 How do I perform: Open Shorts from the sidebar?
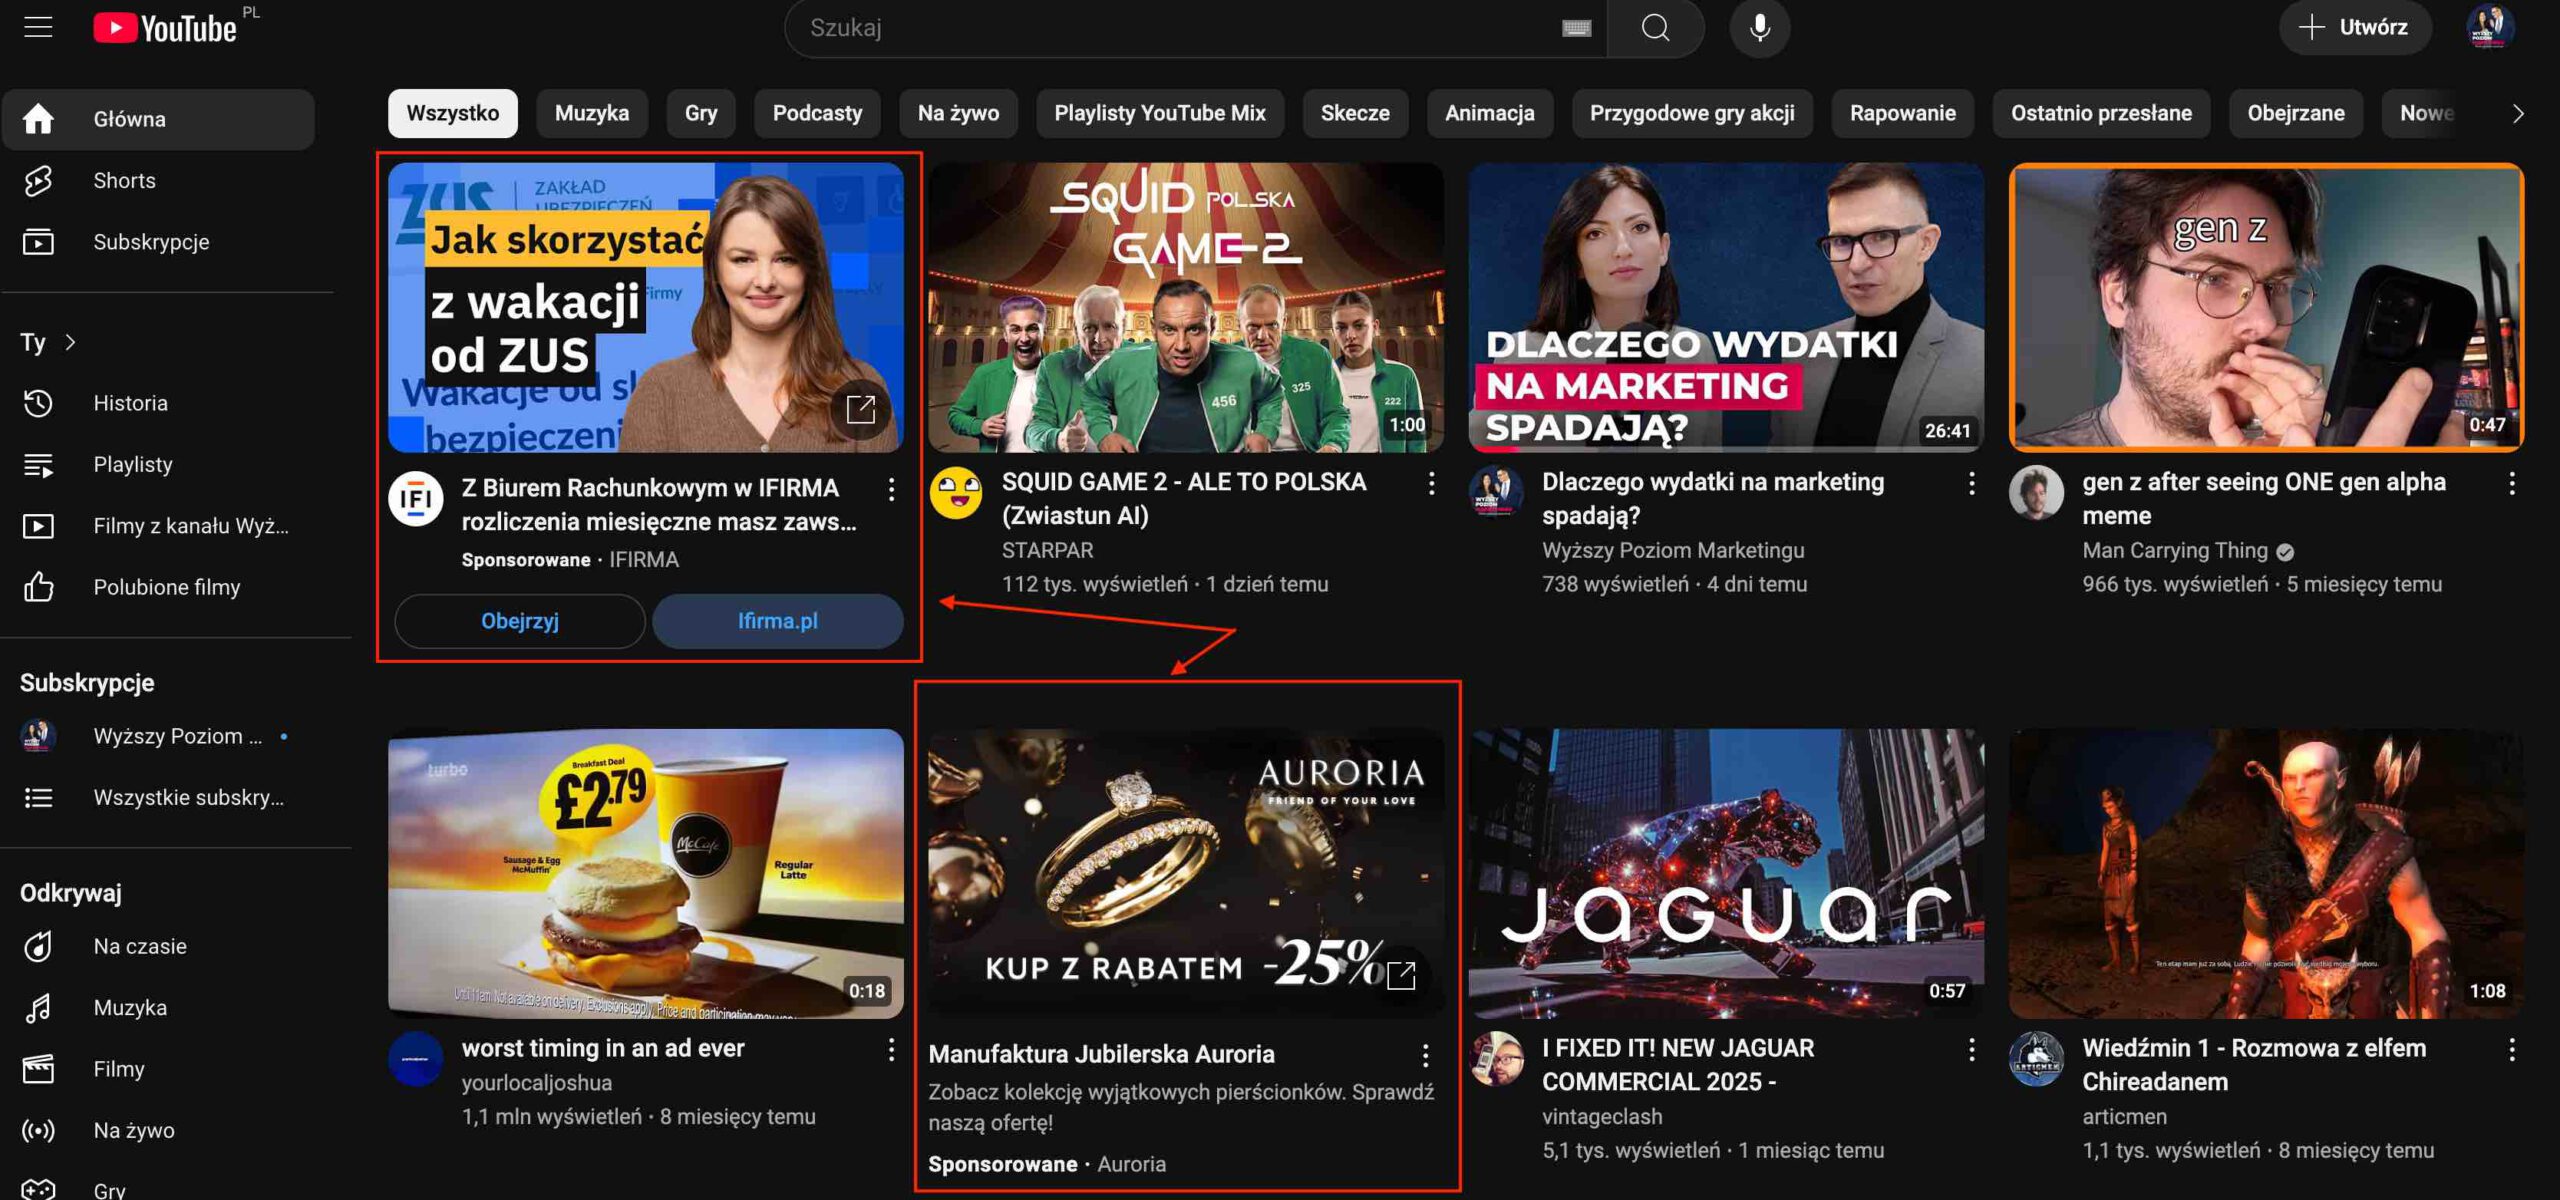(124, 180)
